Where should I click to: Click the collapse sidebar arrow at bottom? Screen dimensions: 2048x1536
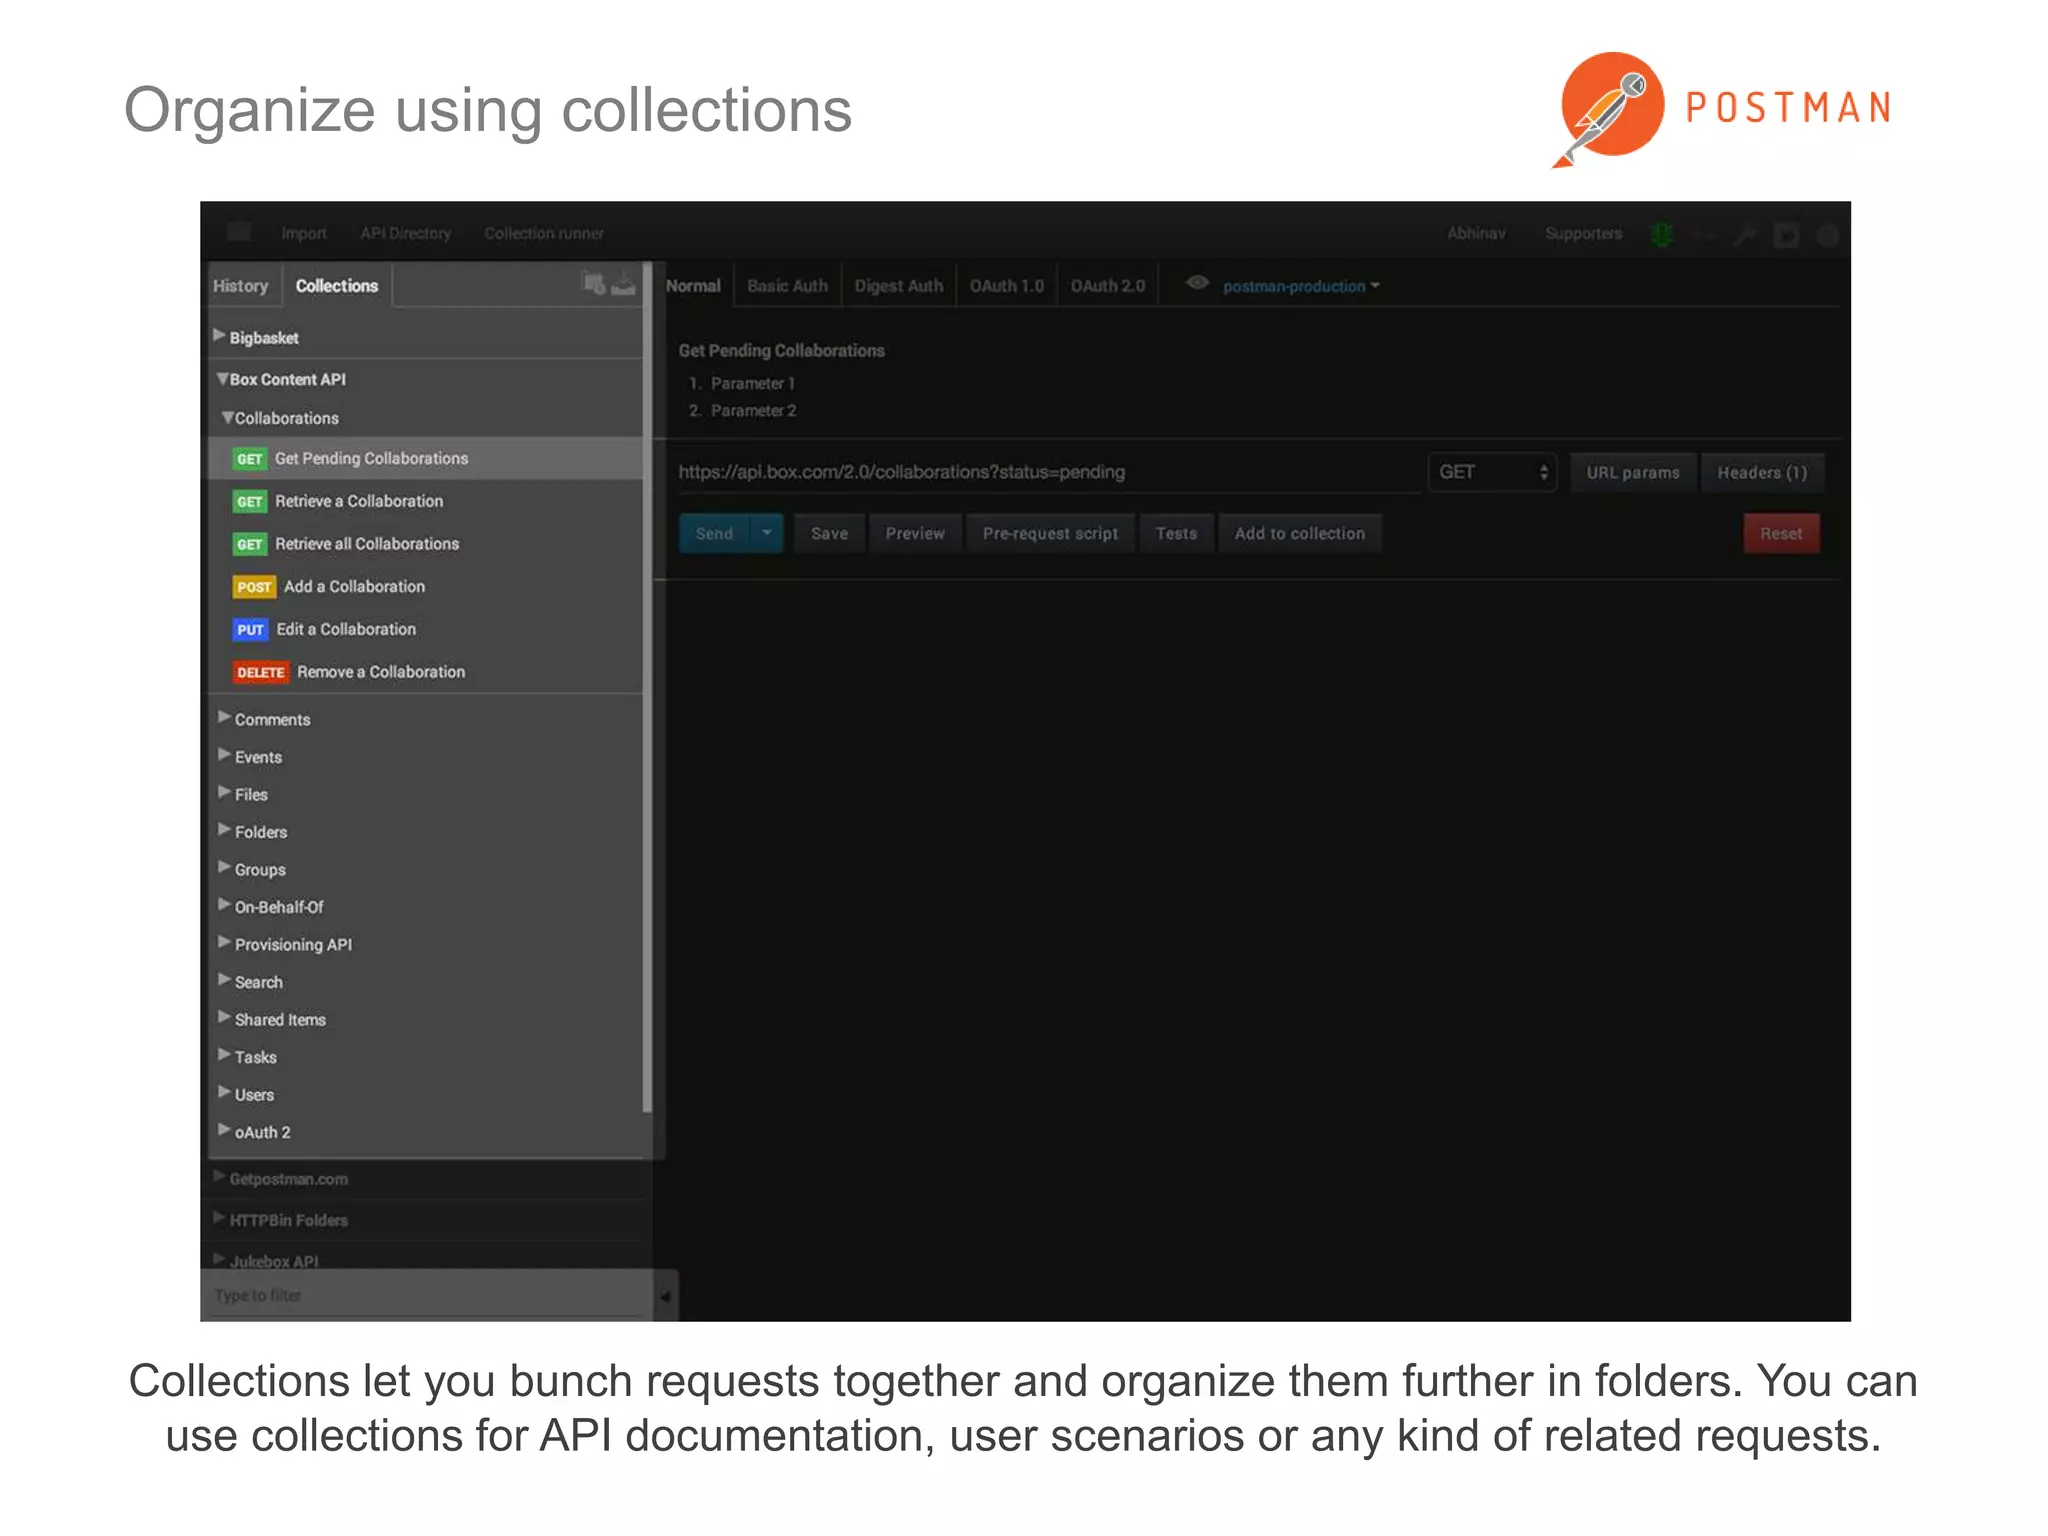[665, 1297]
